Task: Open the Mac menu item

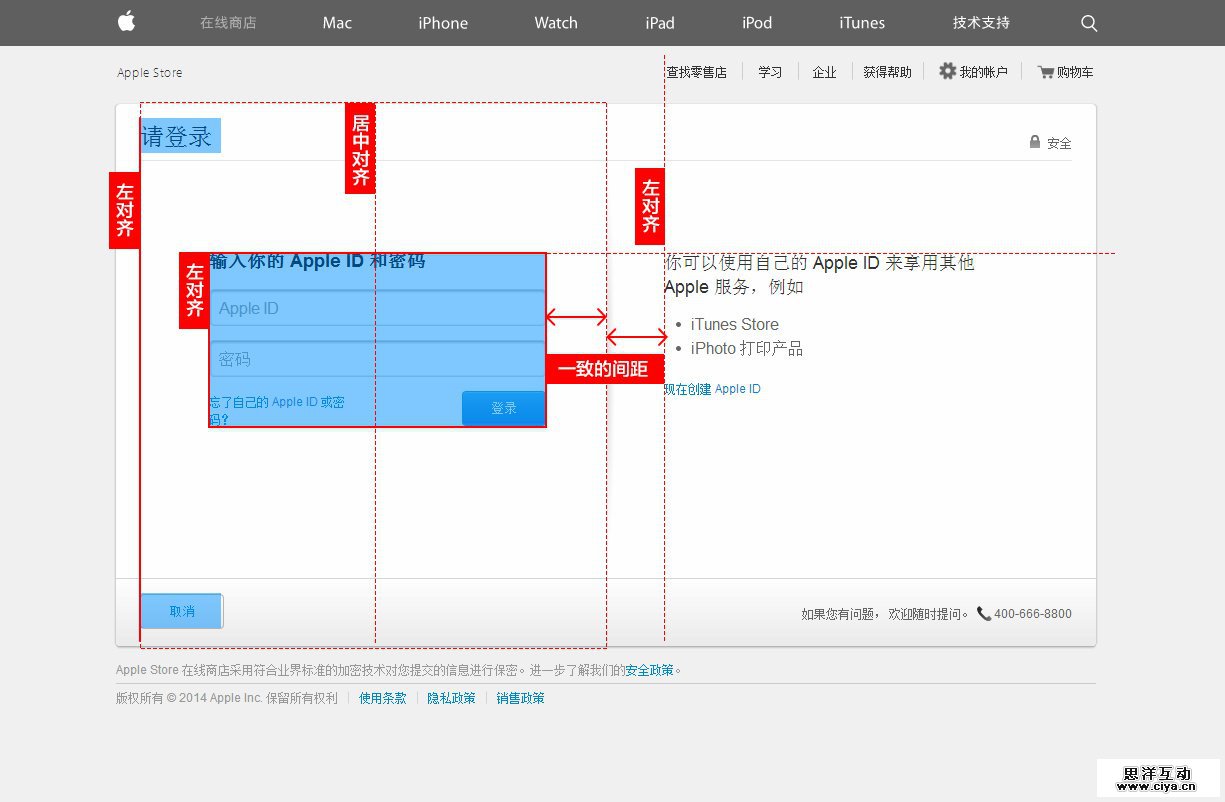Action: (x=337, y=23)
